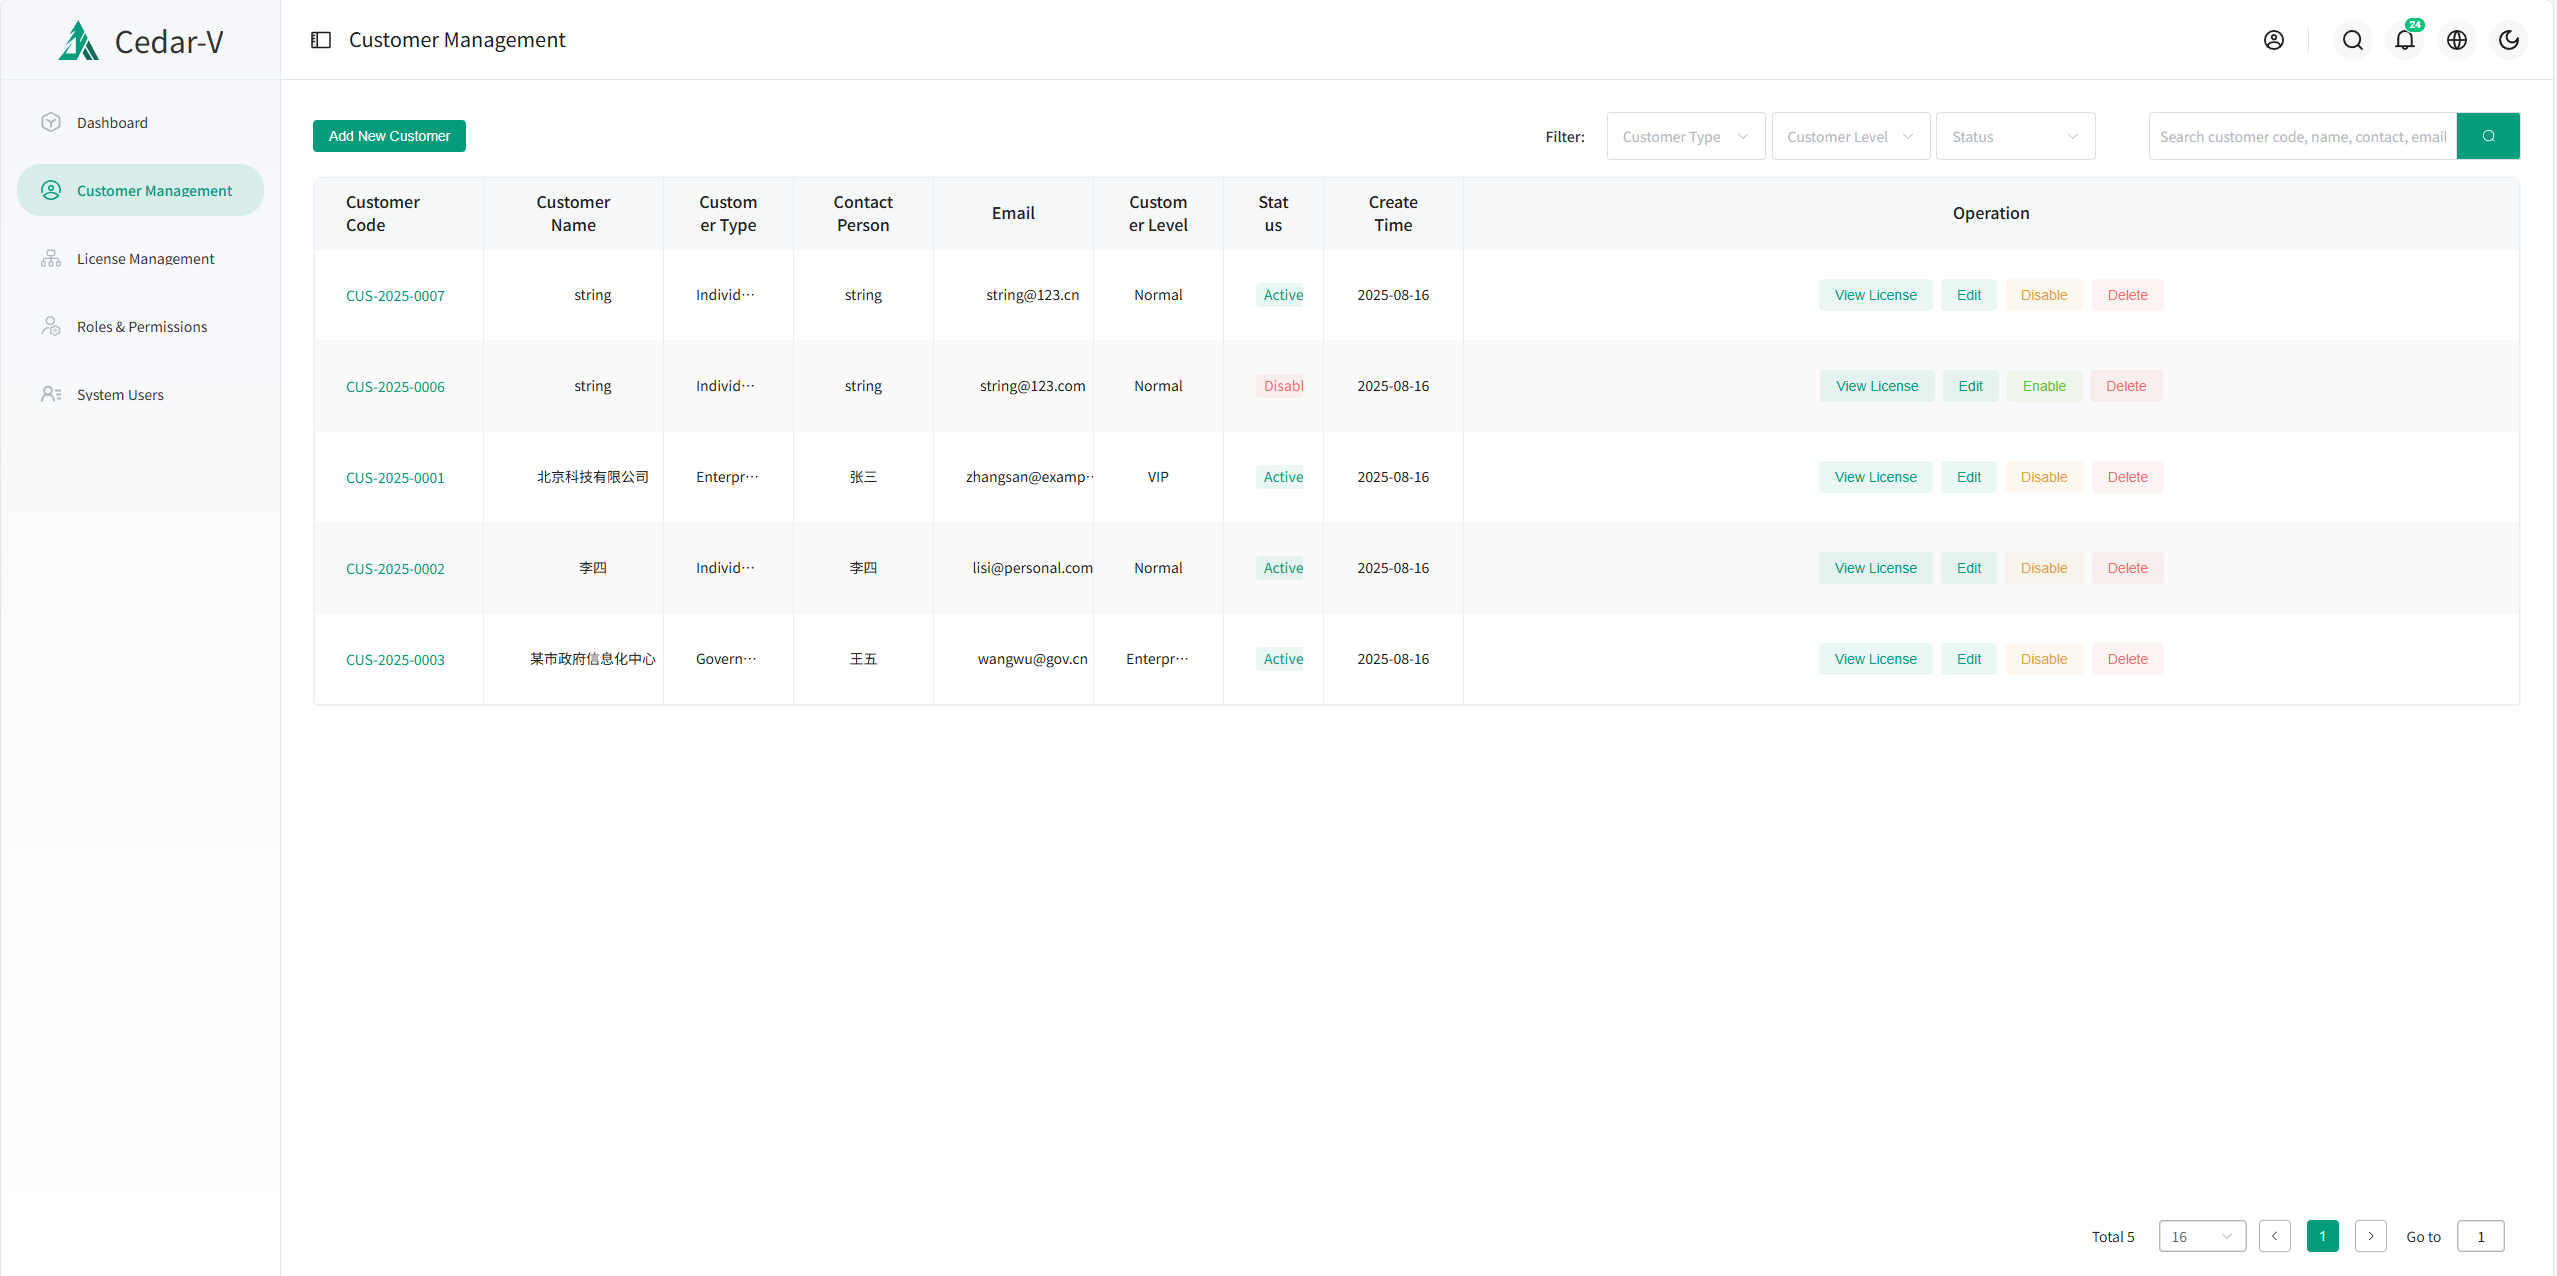Image resolution: width=2557 pixels, height=1276 pixels.
Task: Collapse the sidebar using the panel icon
Action: pyautogui.click(x=321, y=40)
